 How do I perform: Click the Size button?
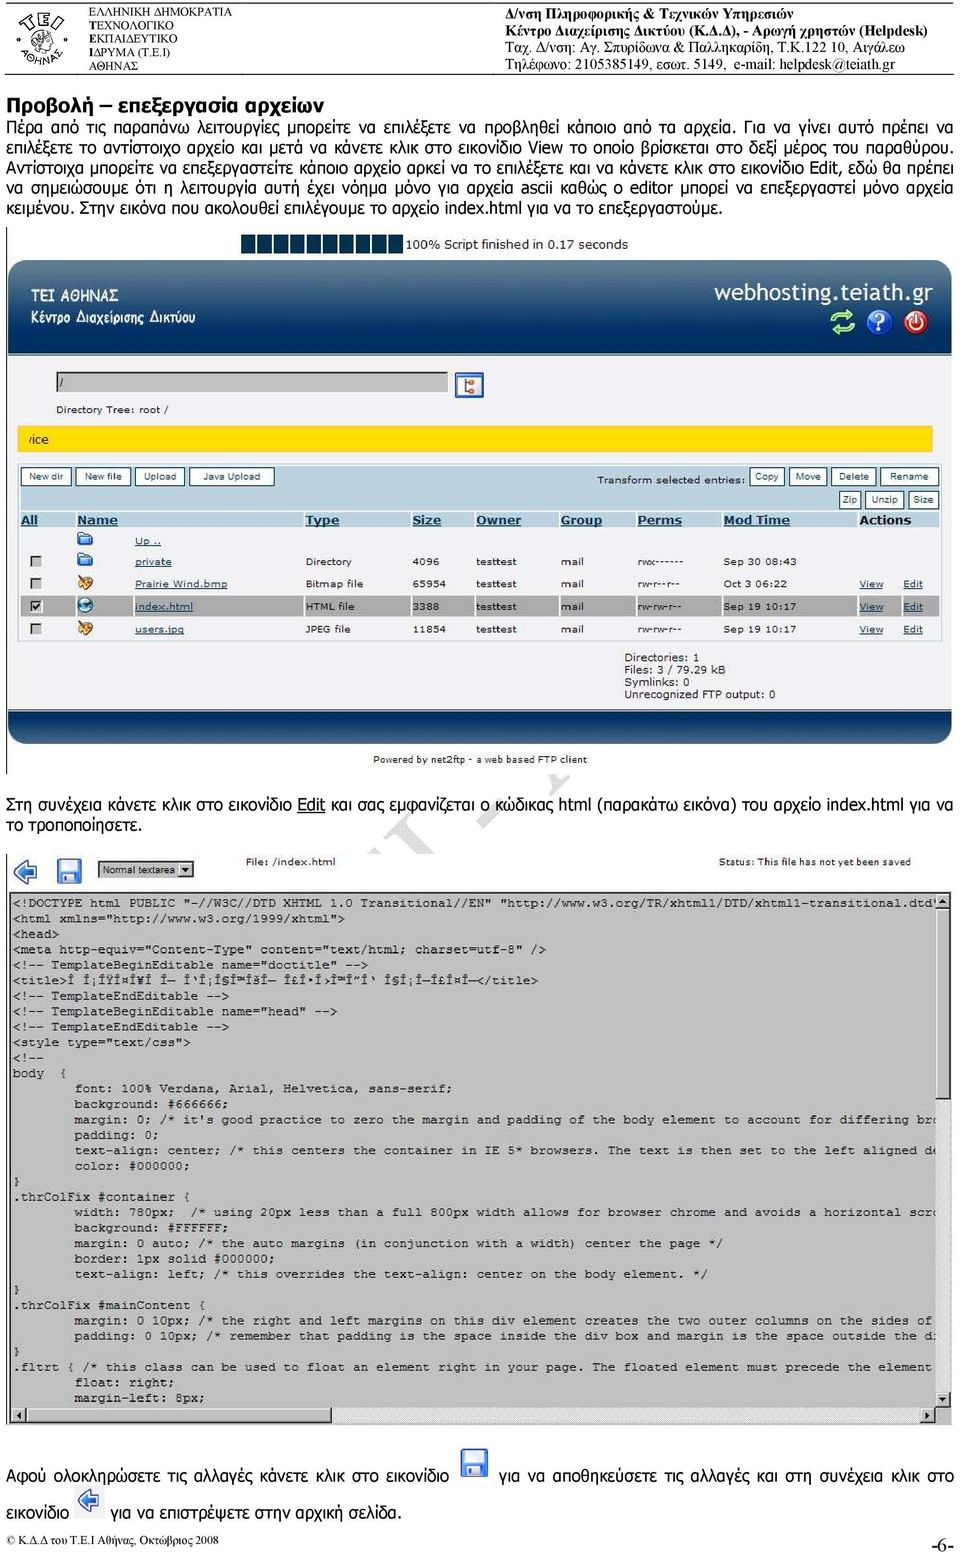point(923,500)
